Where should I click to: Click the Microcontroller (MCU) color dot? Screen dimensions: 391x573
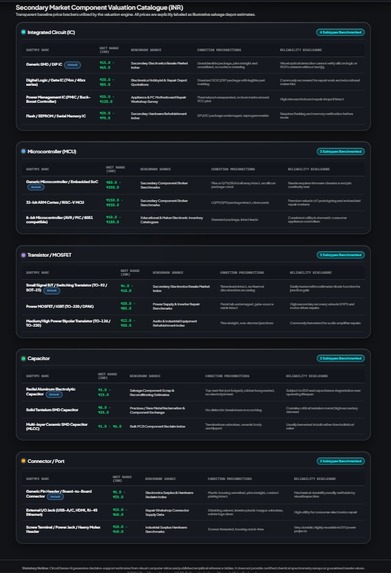[x=23, y=151]
